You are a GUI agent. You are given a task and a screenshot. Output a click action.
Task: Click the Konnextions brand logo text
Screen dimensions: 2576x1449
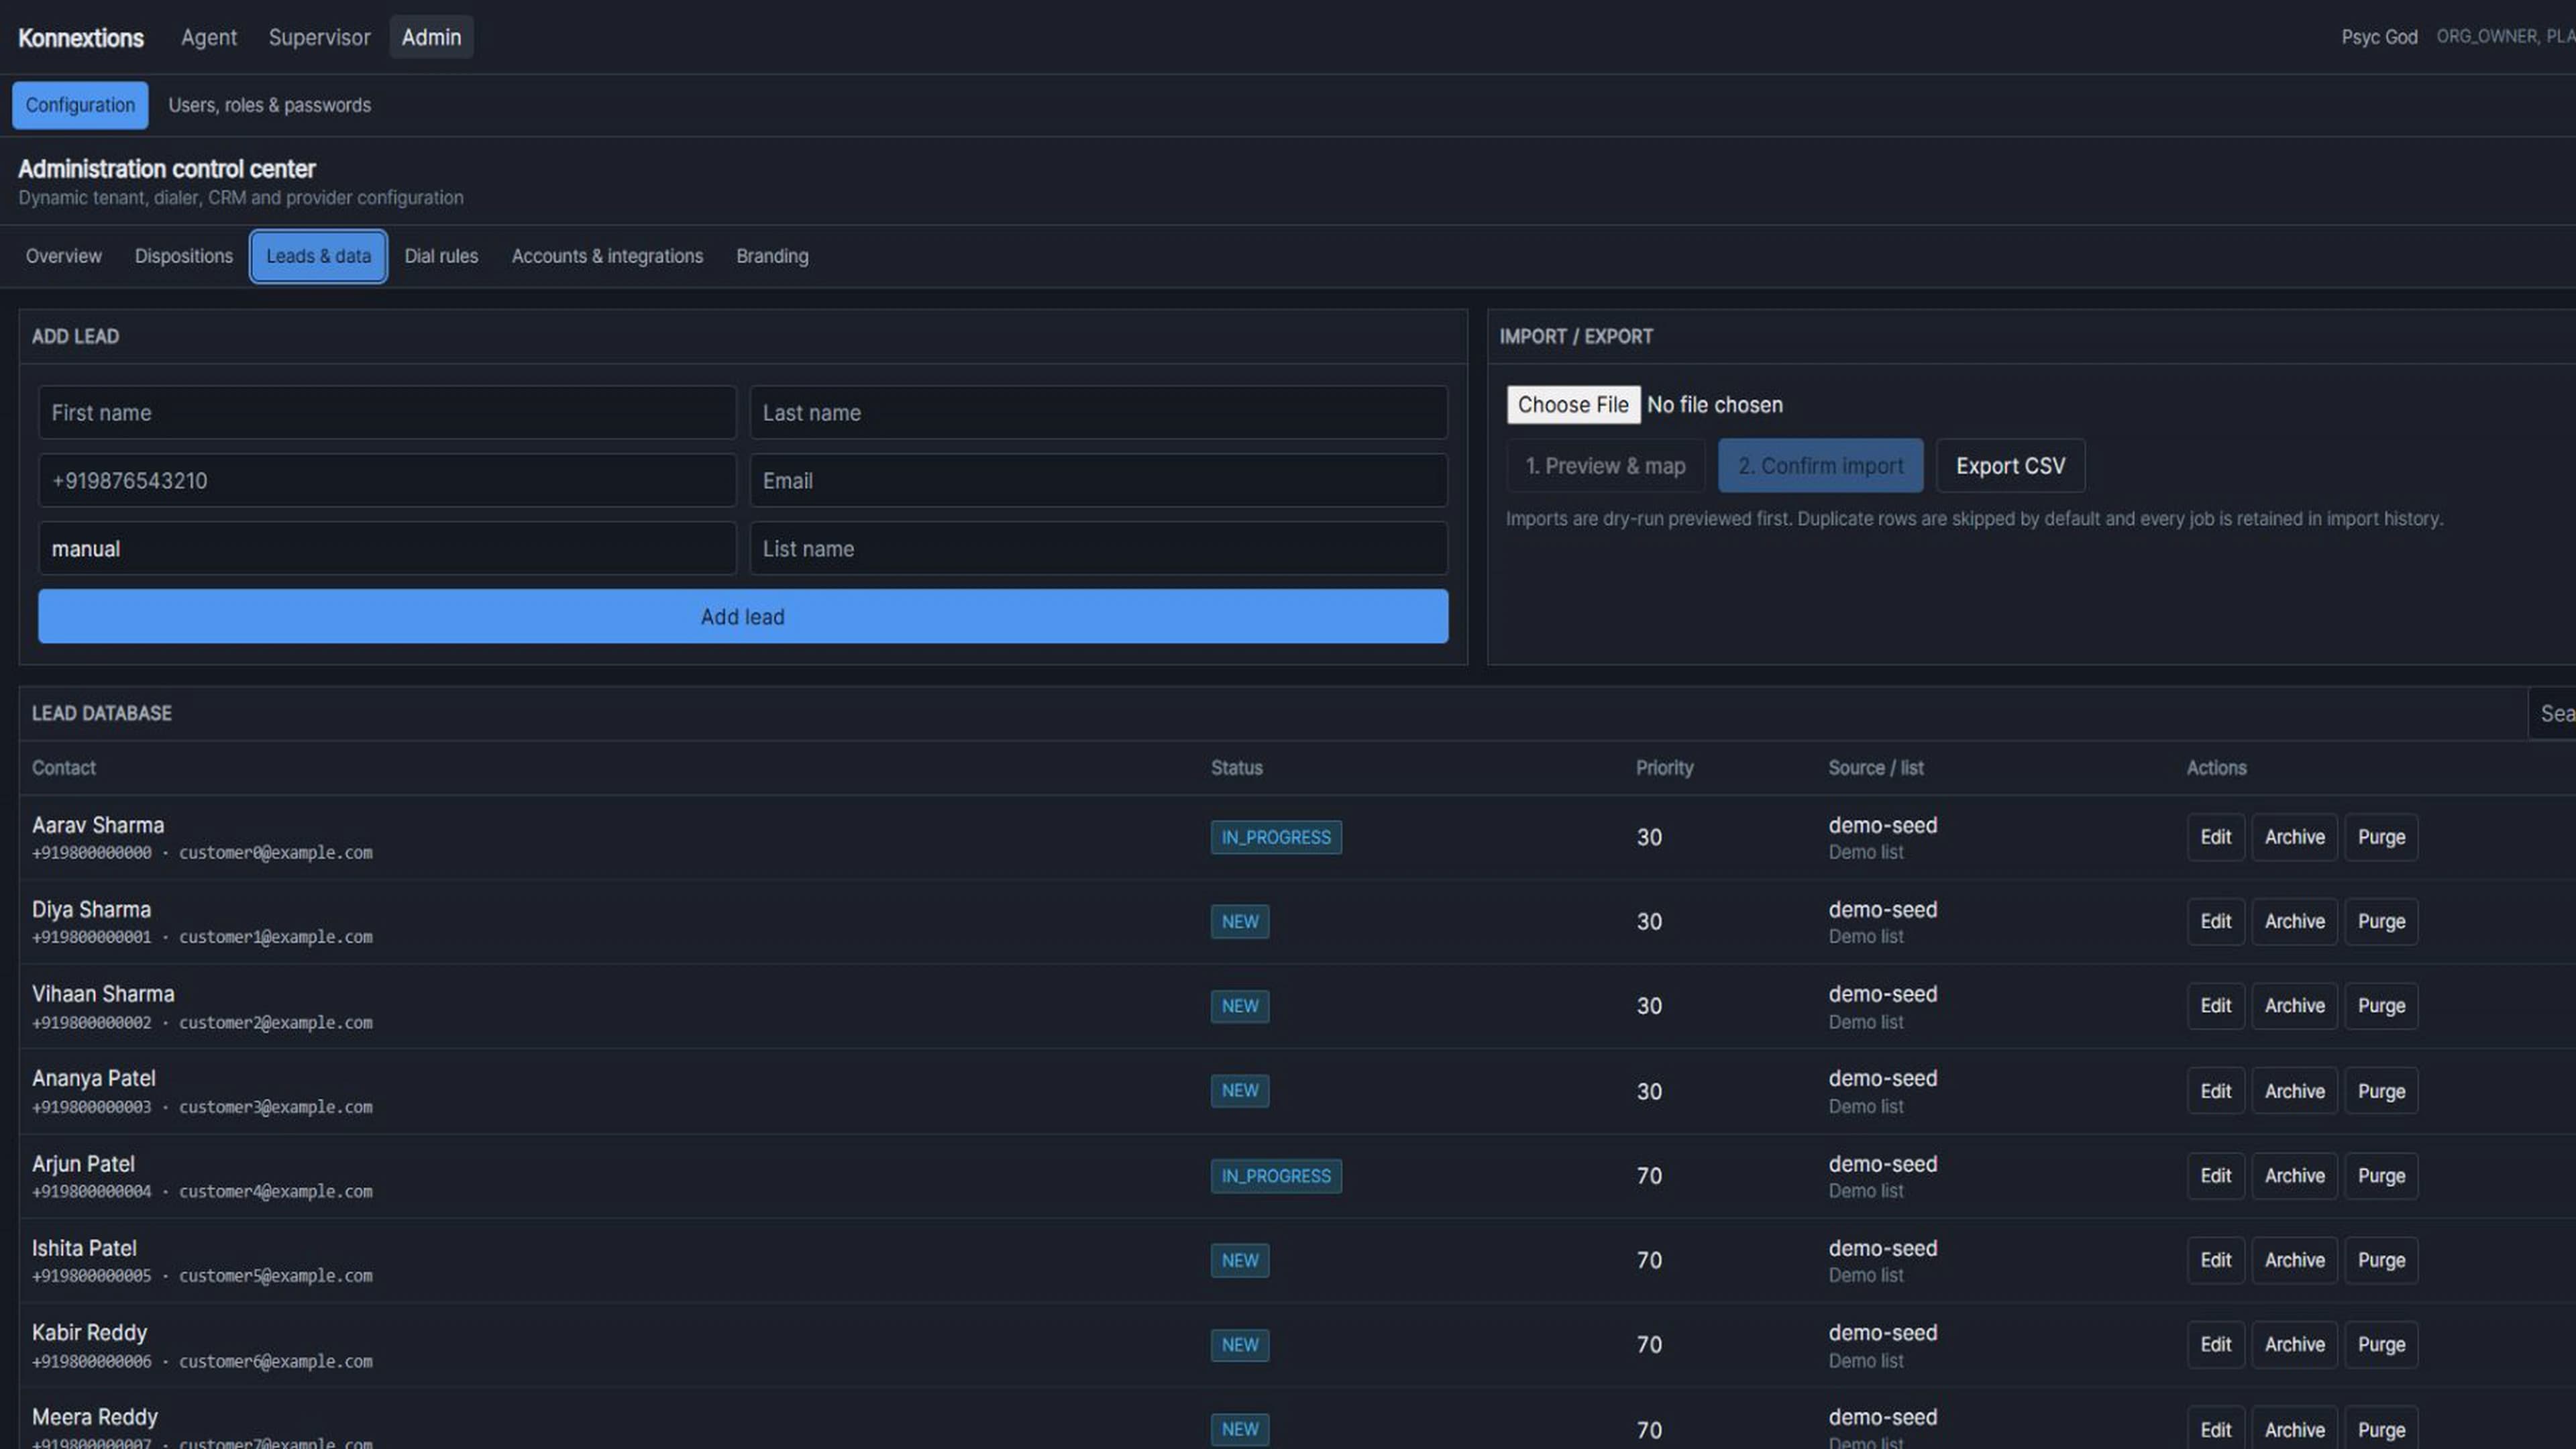81,38
